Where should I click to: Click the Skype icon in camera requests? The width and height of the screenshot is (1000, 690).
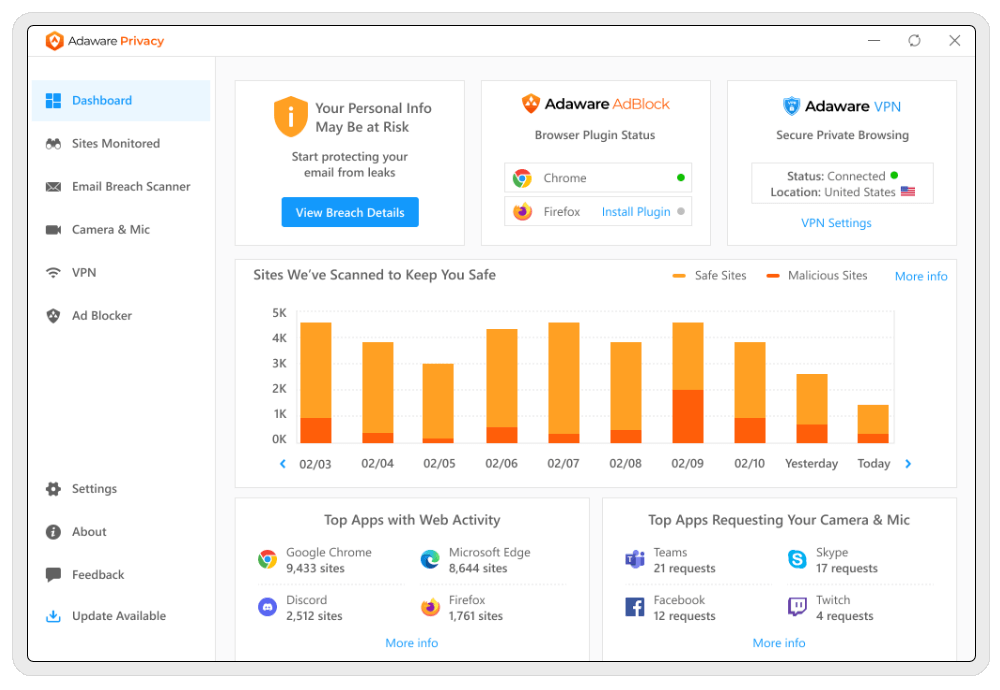(797, 560)
